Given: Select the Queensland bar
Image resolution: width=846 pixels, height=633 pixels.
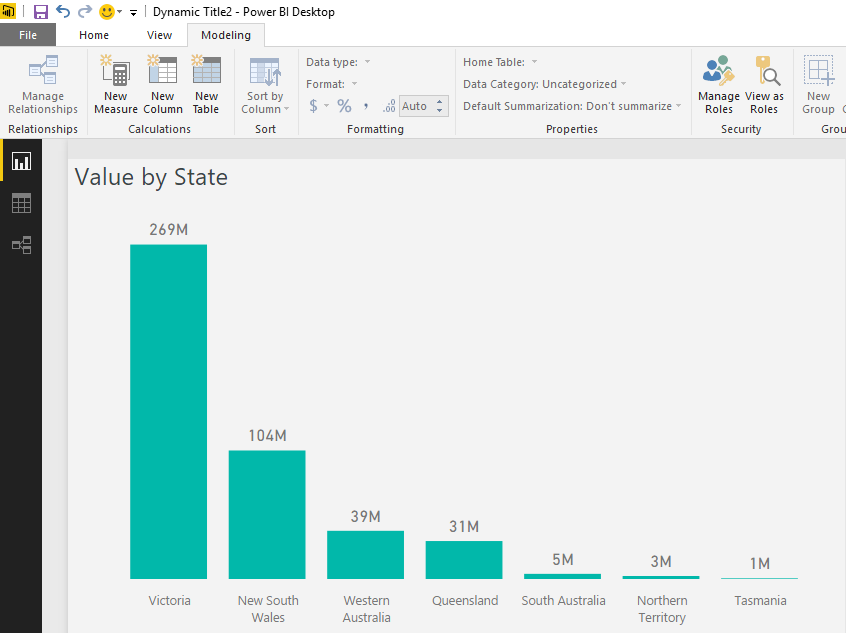Looking at the screenshot, I should coord(464,560).
